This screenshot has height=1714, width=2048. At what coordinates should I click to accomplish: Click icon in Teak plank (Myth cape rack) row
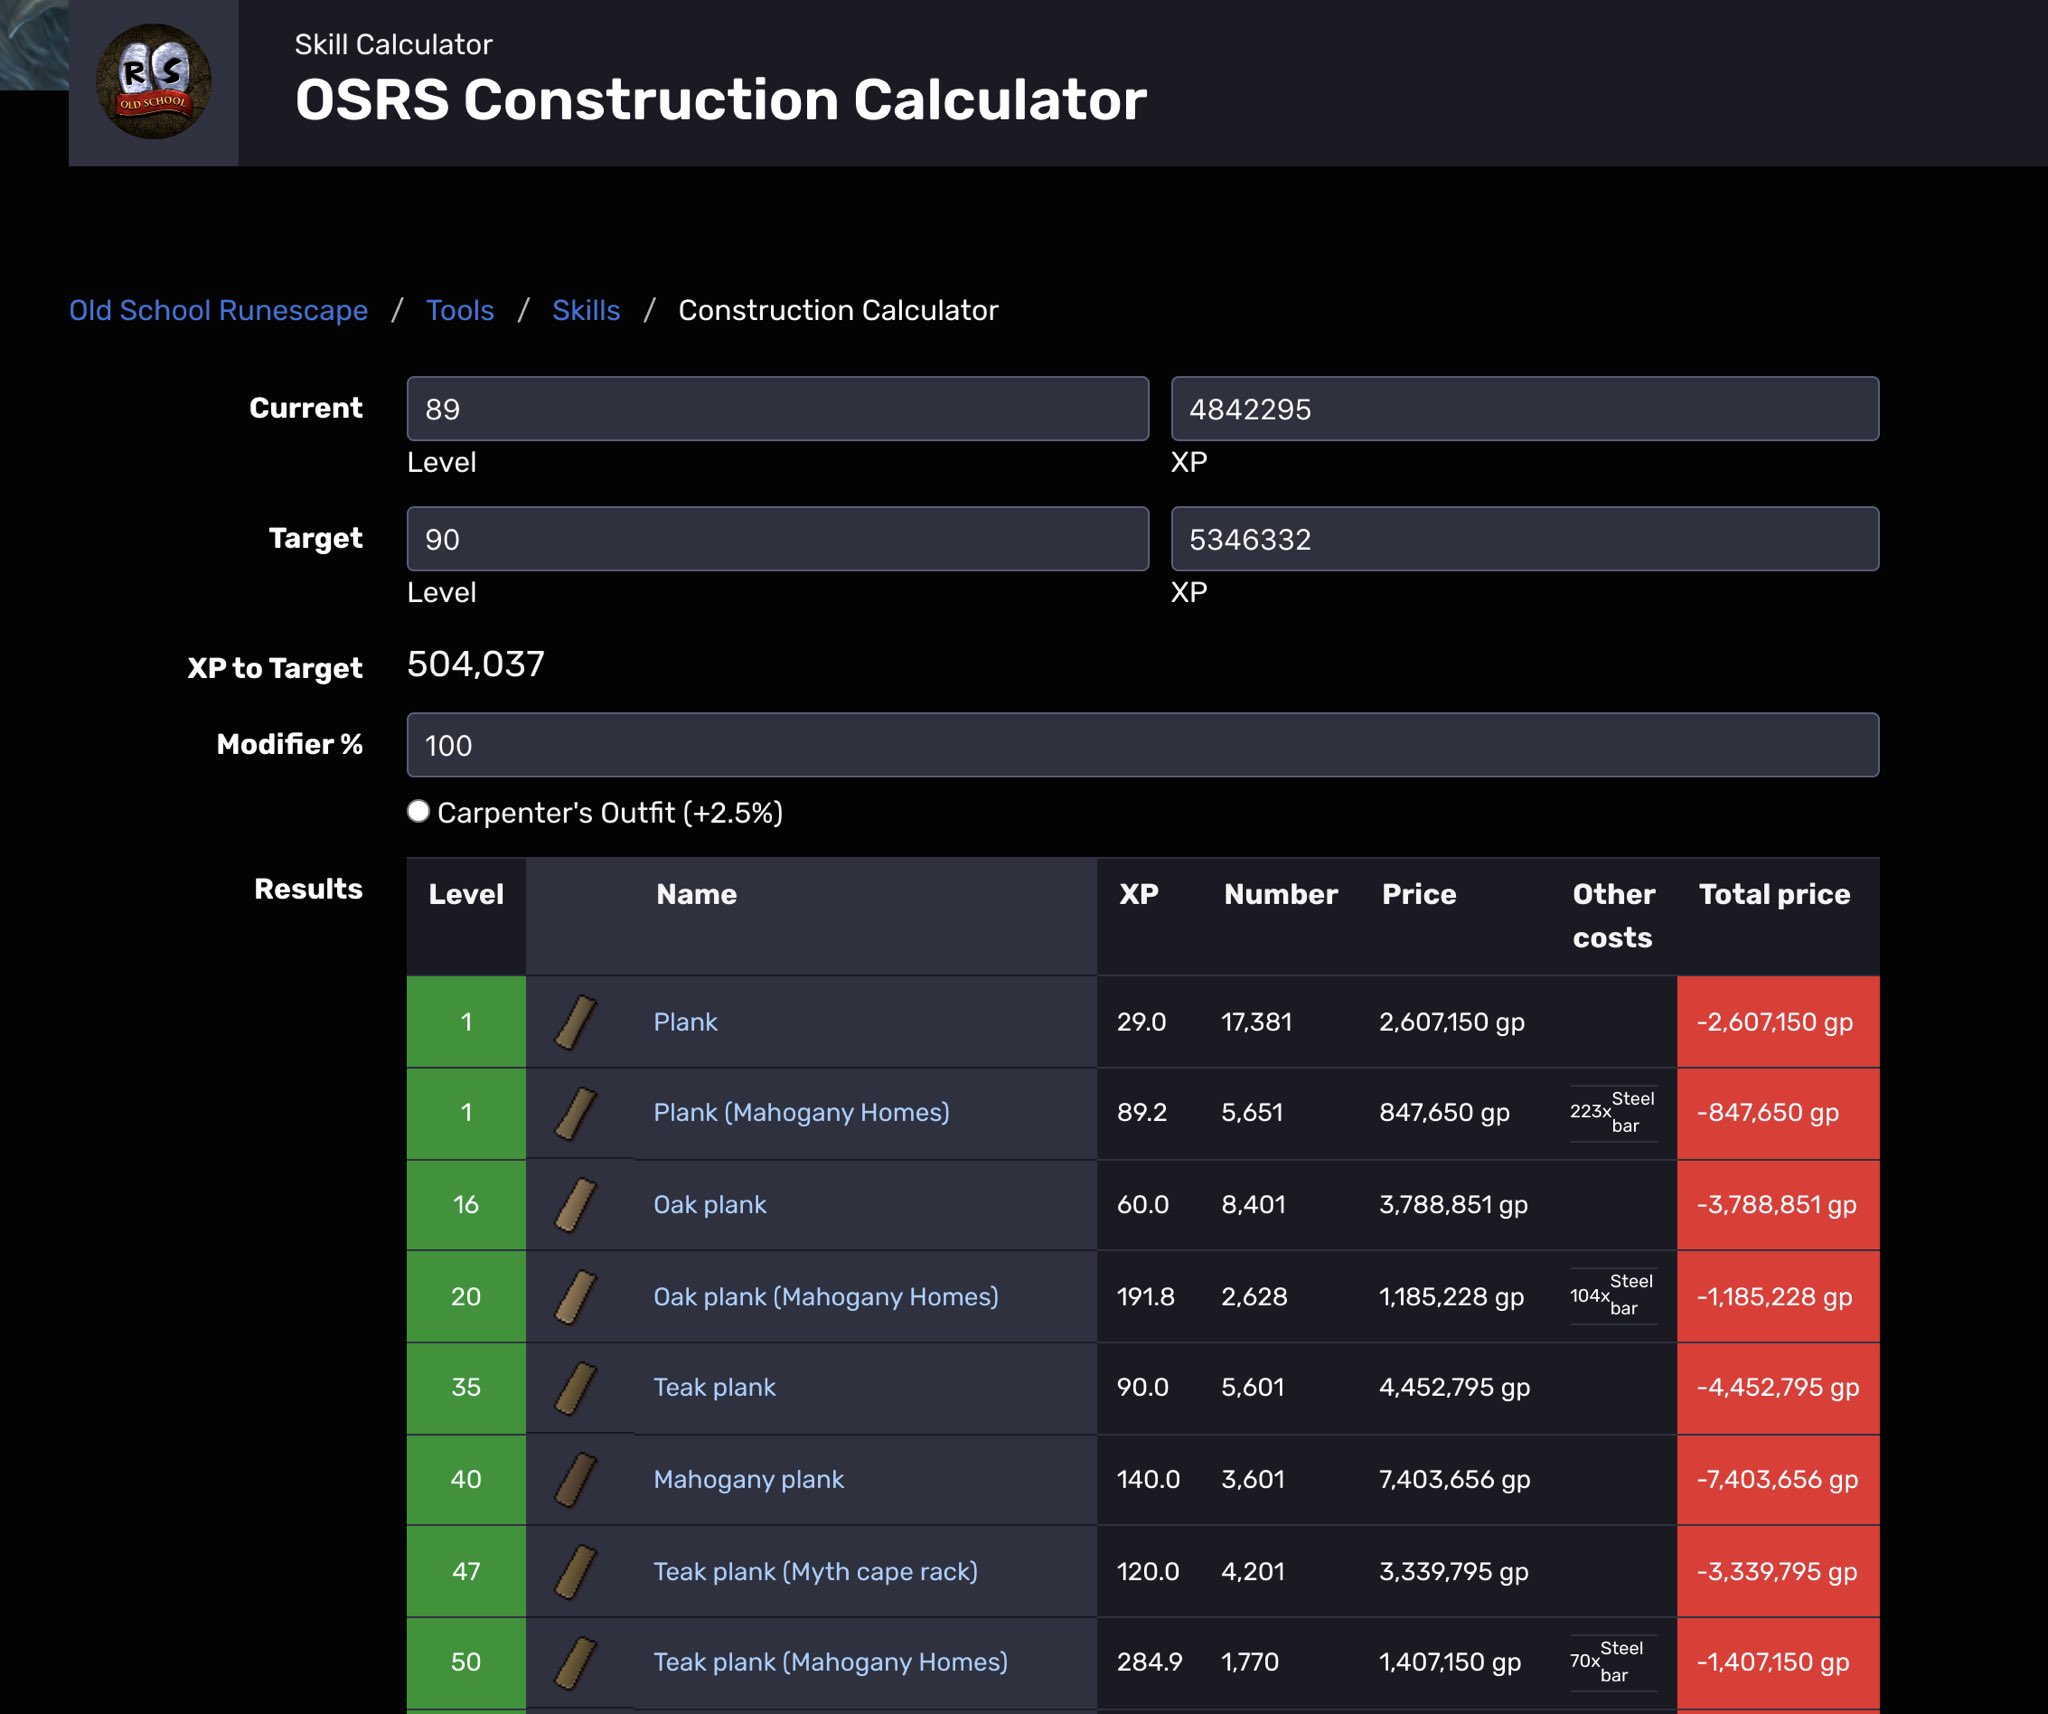tap(576, 1572)
